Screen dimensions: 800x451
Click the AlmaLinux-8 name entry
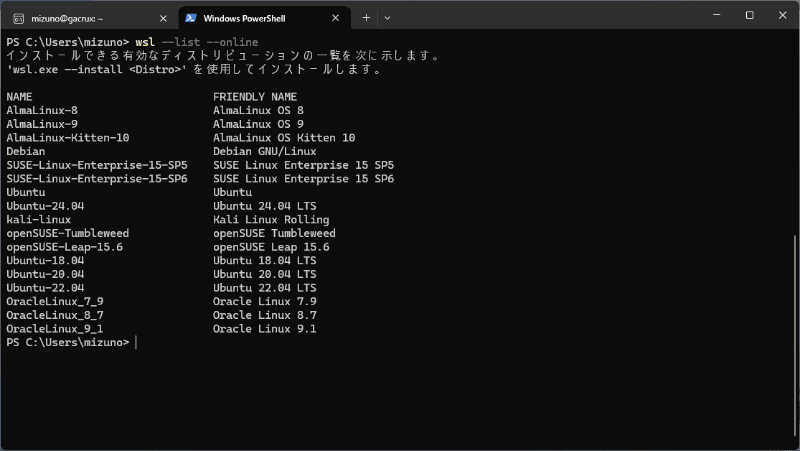pyautogui.click(x=42, y=110)
